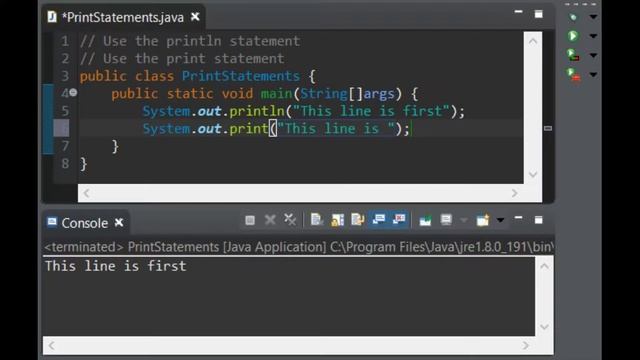Click 'String' parameter type in main signature

click(x=324, y=94)
